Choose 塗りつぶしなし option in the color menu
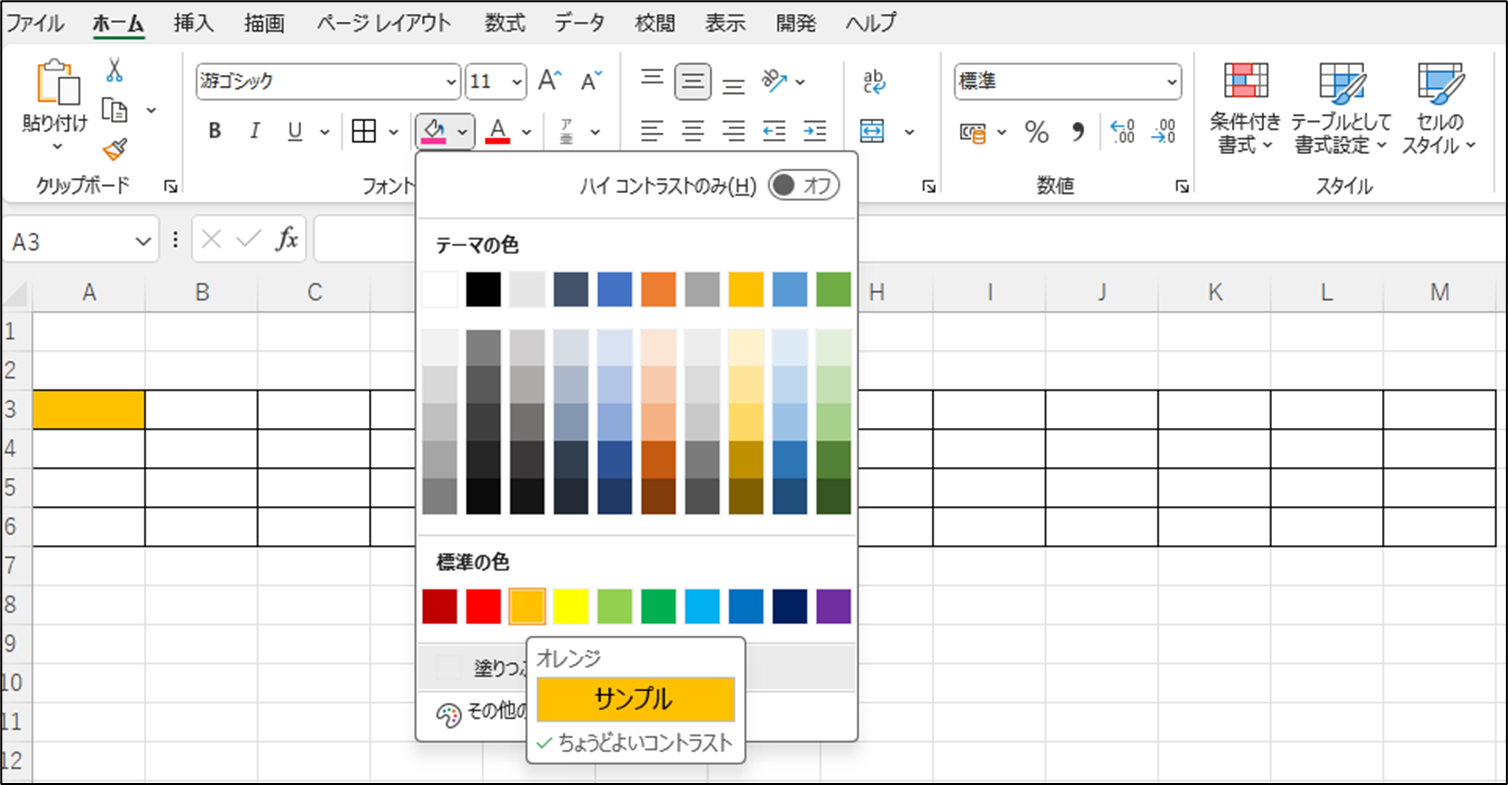The image size is (1508, 785). (x=635, y=668)
